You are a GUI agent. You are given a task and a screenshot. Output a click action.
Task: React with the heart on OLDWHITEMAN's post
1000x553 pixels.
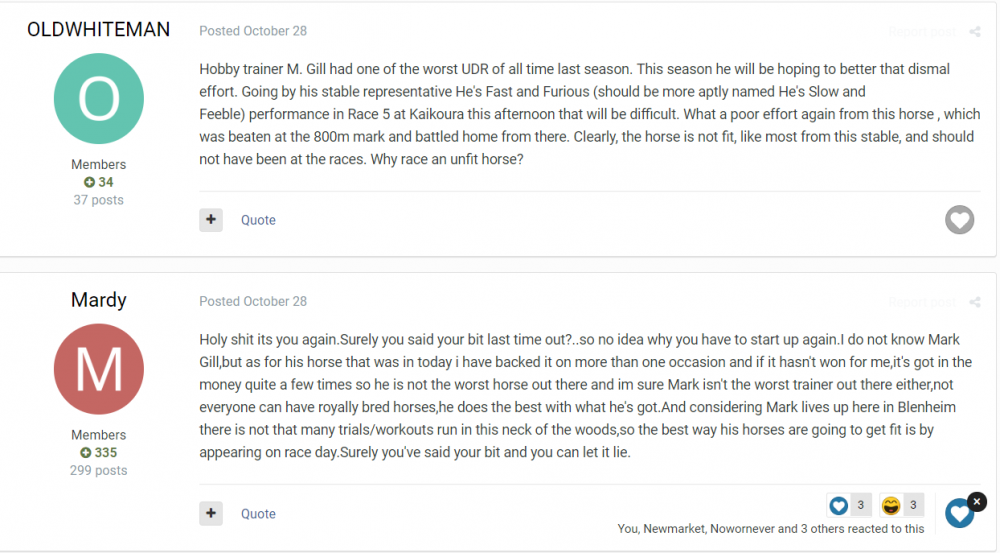click(x=959, y=220)
